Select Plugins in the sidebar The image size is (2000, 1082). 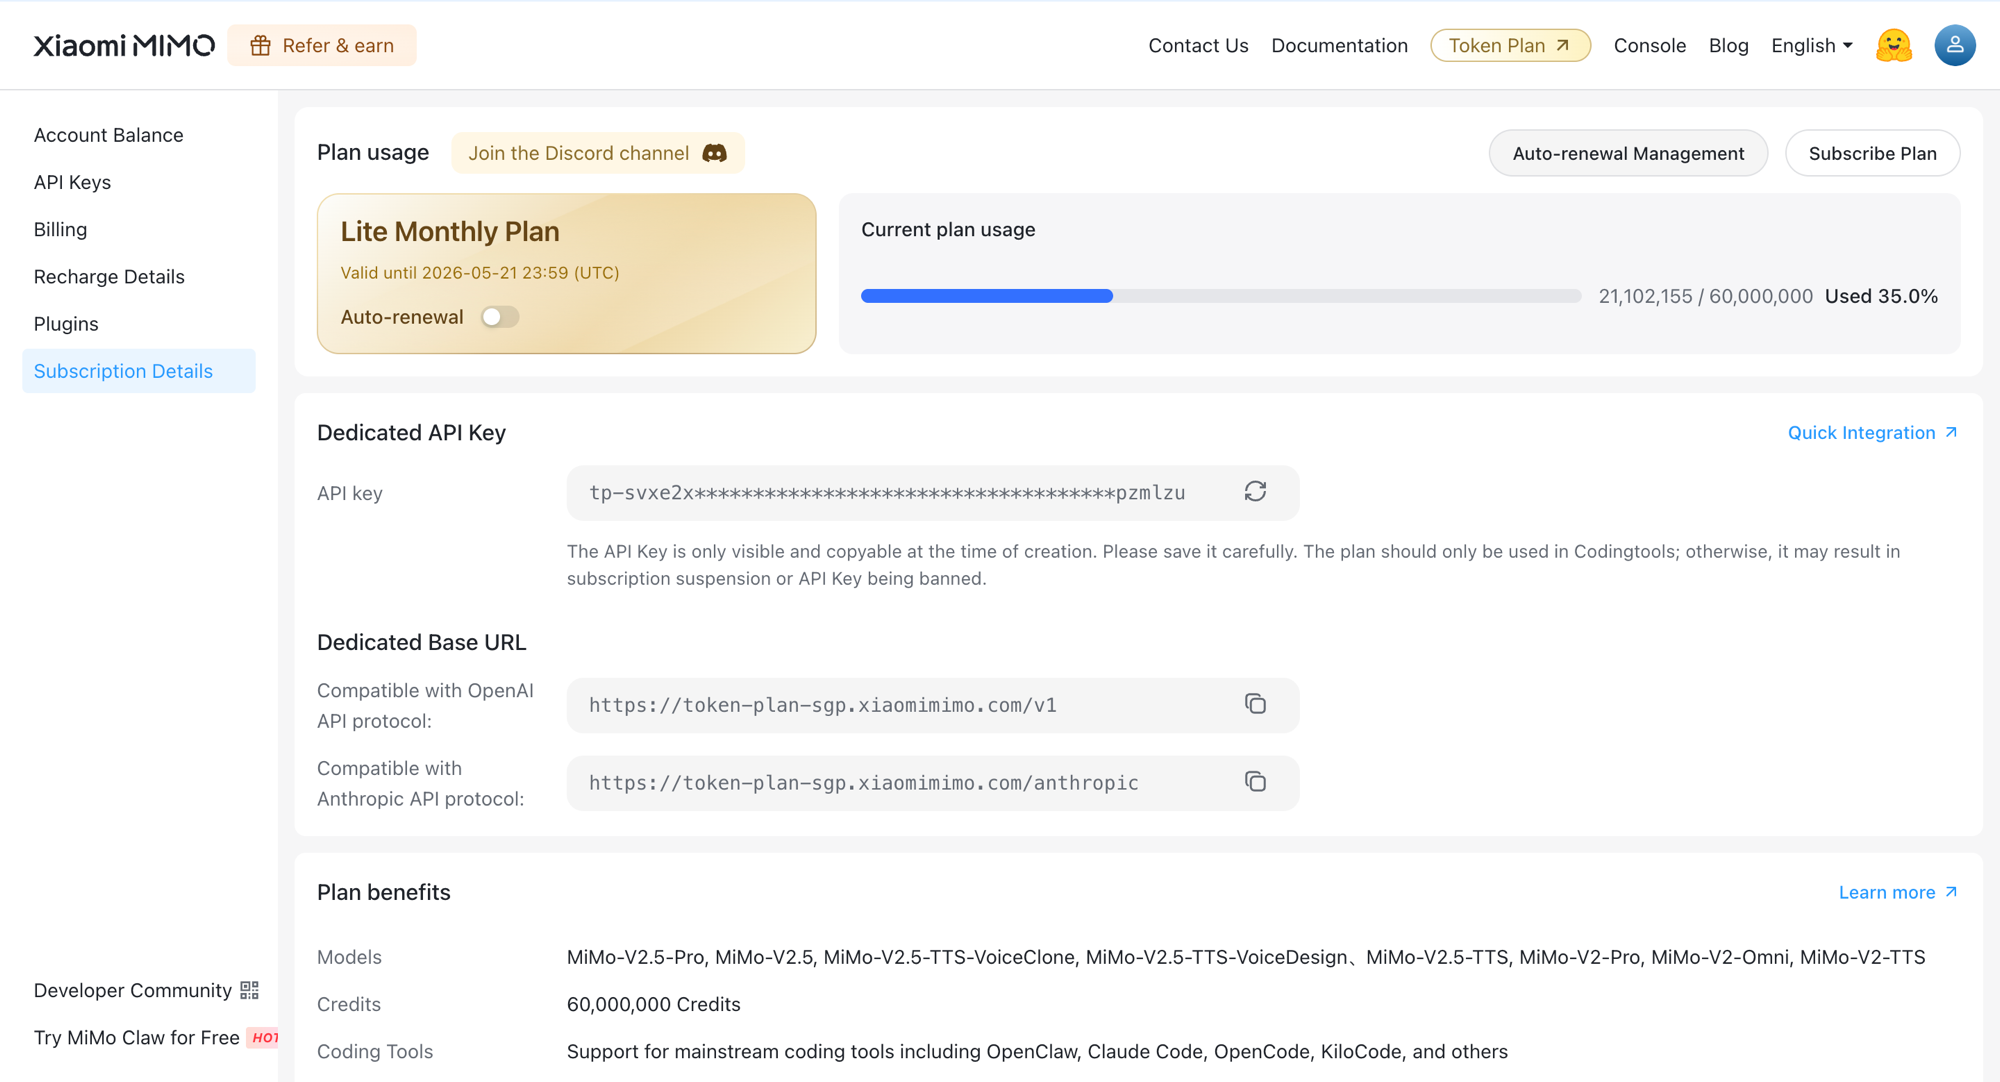coord(66,324)
